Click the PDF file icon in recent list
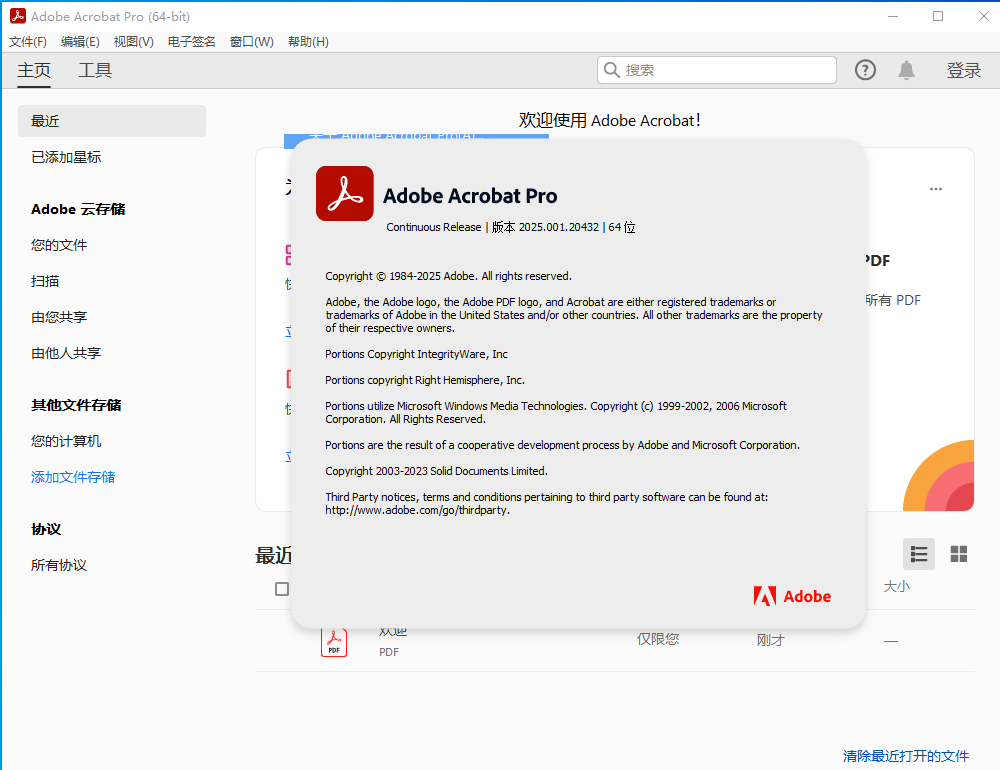Viewport: 1000px width, 770px height. (334, 641)
